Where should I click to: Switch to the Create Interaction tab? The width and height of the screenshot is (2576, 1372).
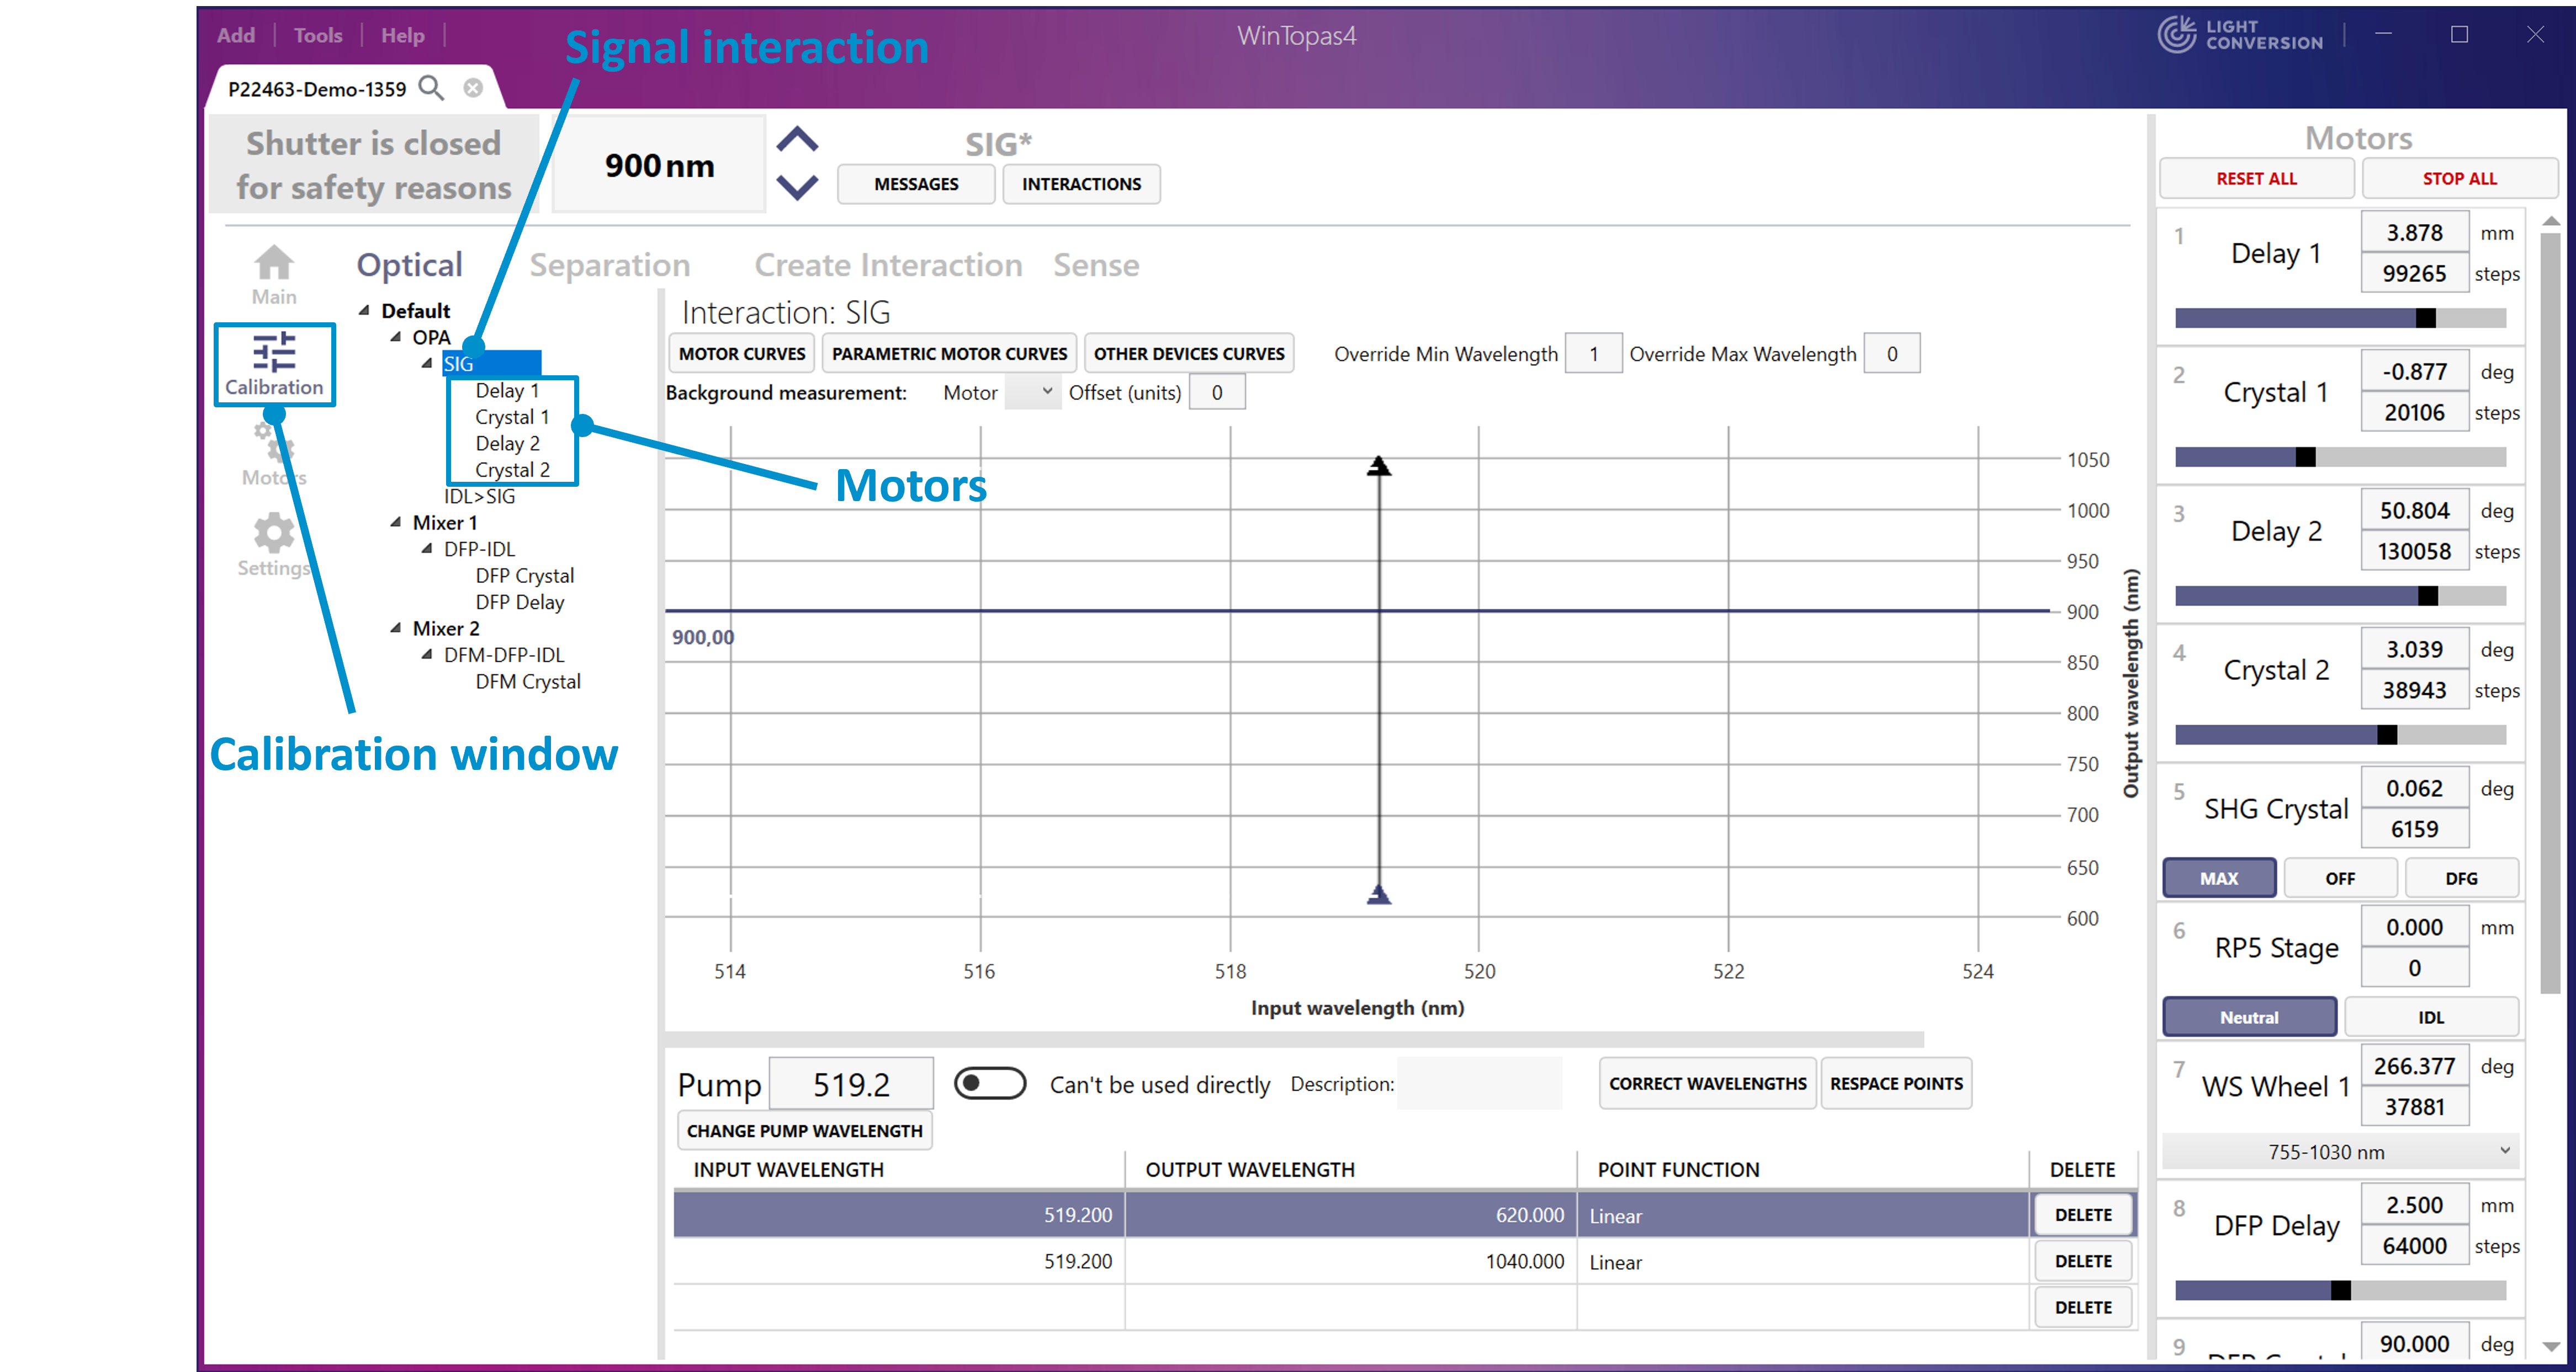(888, 265)
